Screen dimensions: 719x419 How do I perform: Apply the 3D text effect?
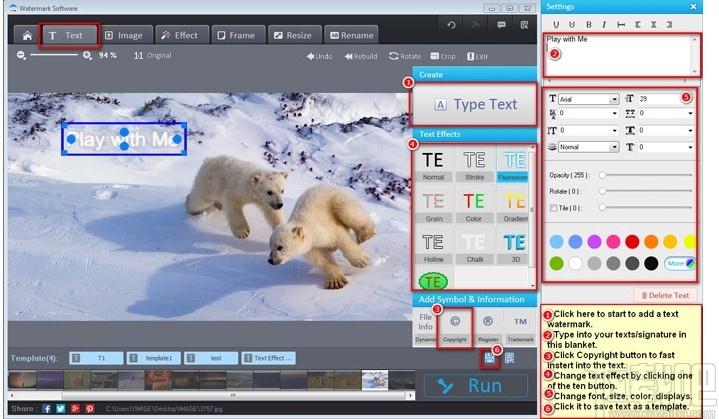coord(514,247)
